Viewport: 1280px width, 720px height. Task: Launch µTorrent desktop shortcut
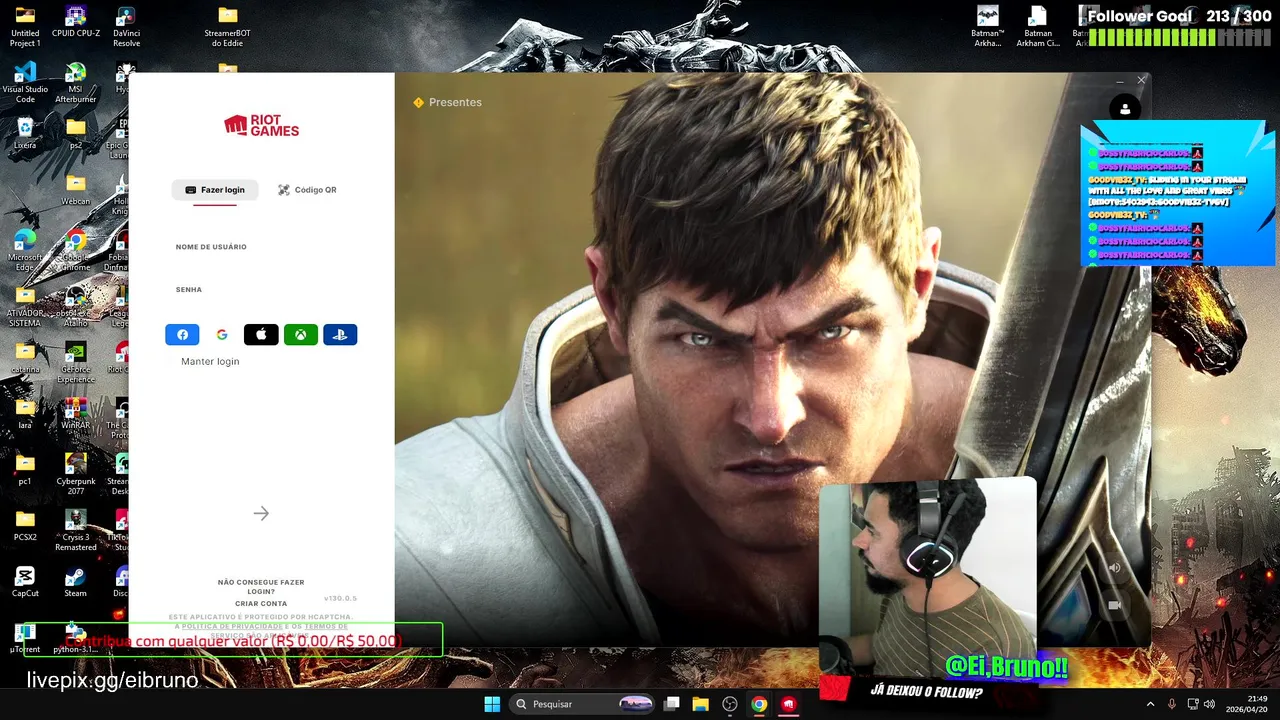click(x=25, y=638)
